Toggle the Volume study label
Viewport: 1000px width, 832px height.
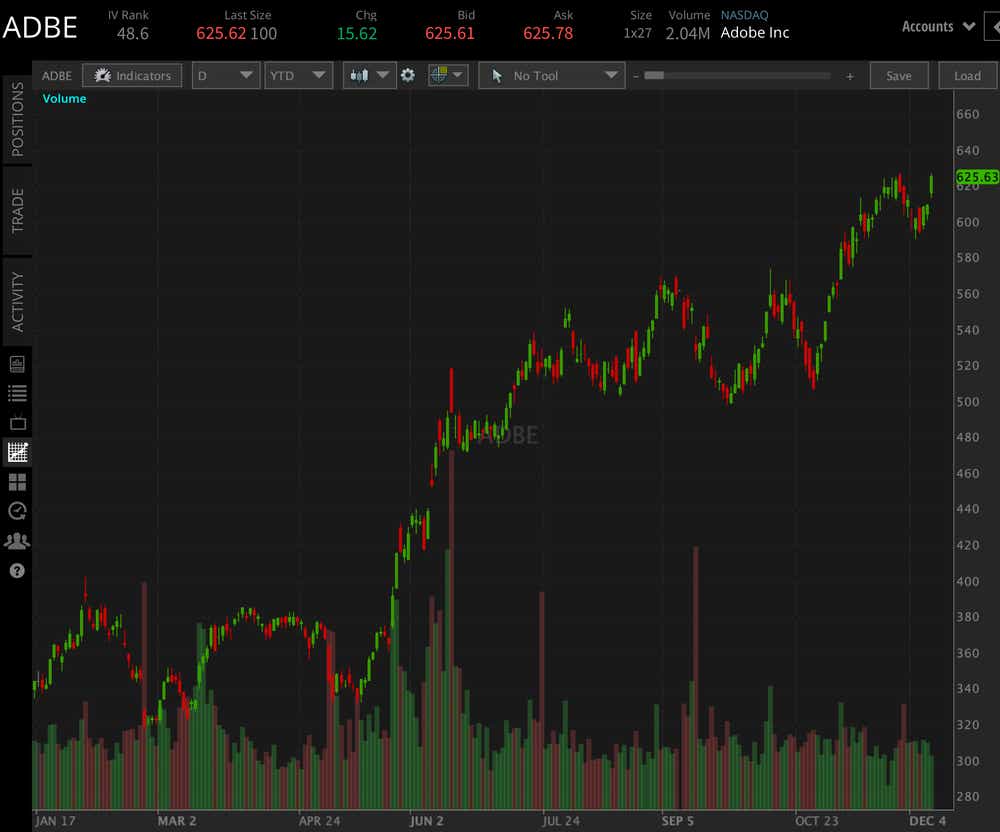tap(64, 98)
